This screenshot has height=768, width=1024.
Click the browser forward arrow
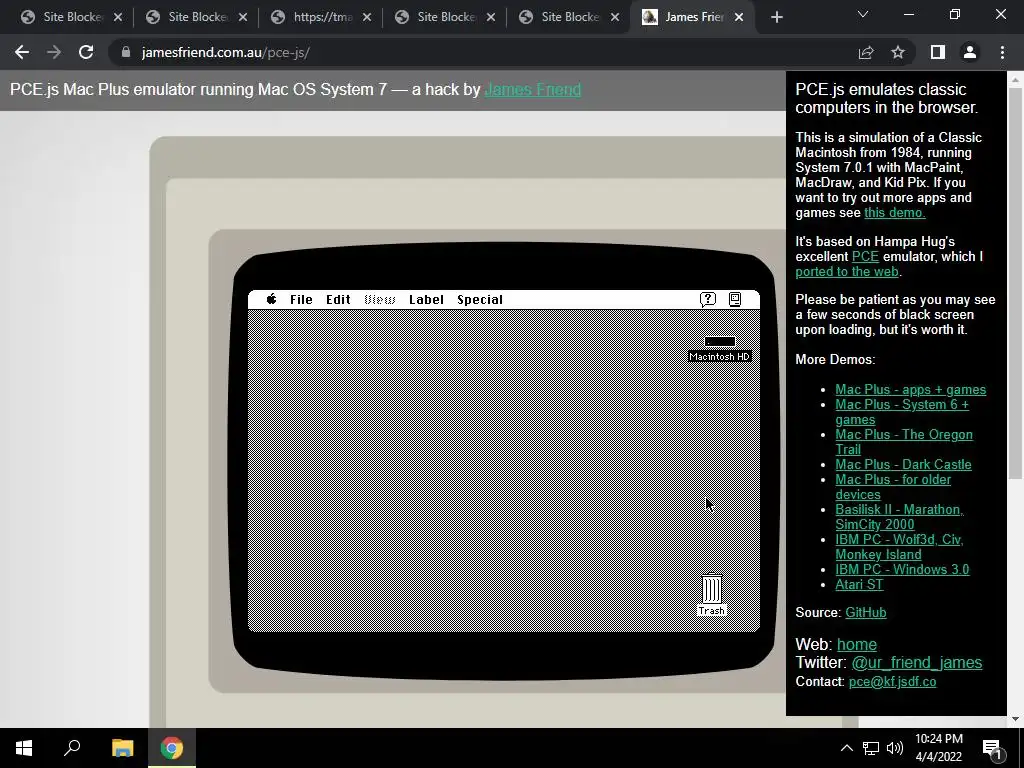54,52
